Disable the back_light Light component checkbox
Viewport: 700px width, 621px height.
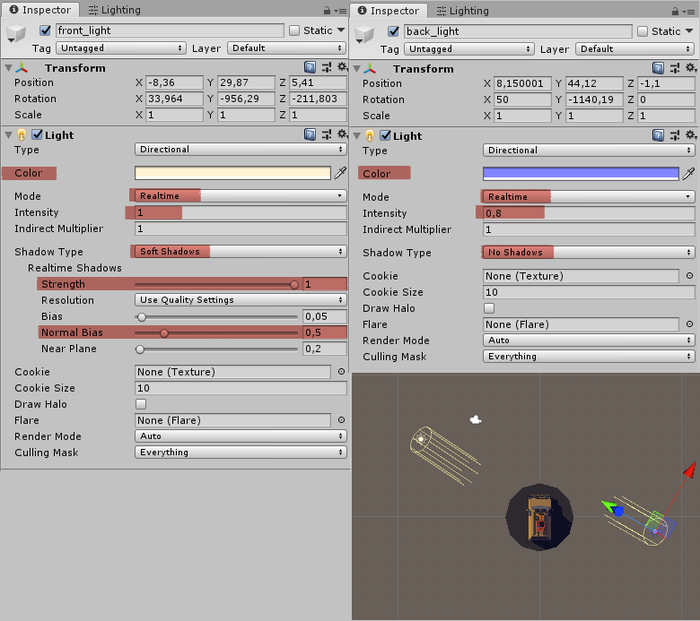pos(386,136)
